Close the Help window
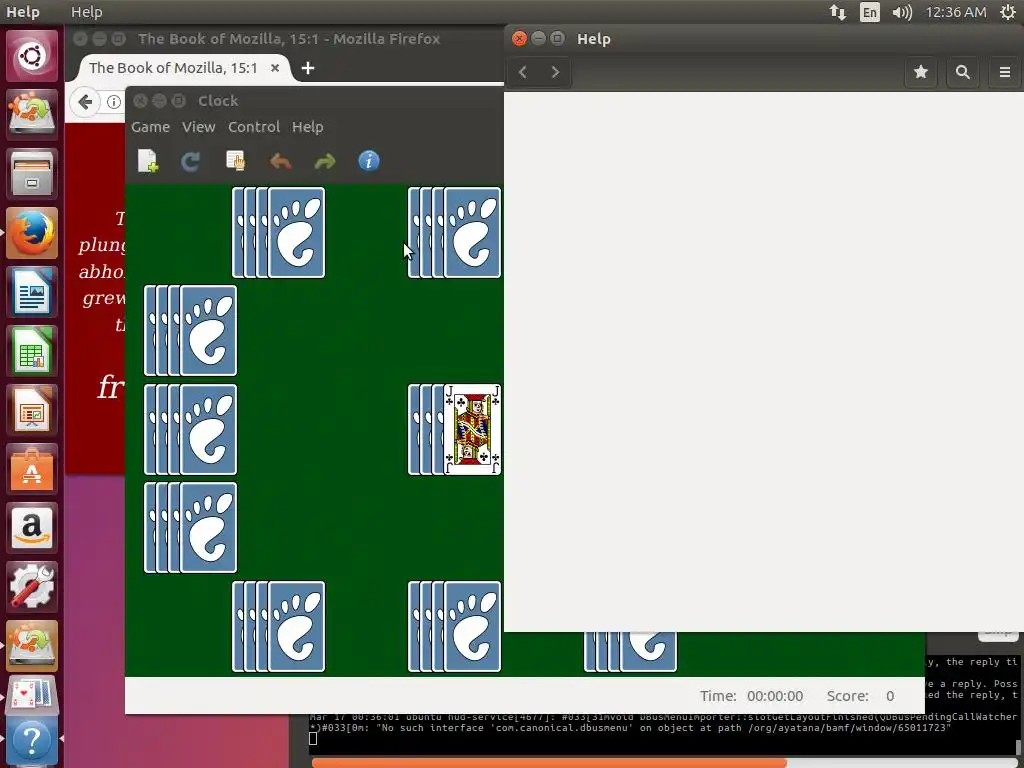This screenshot has height=768, width=1024. (519, 39)
